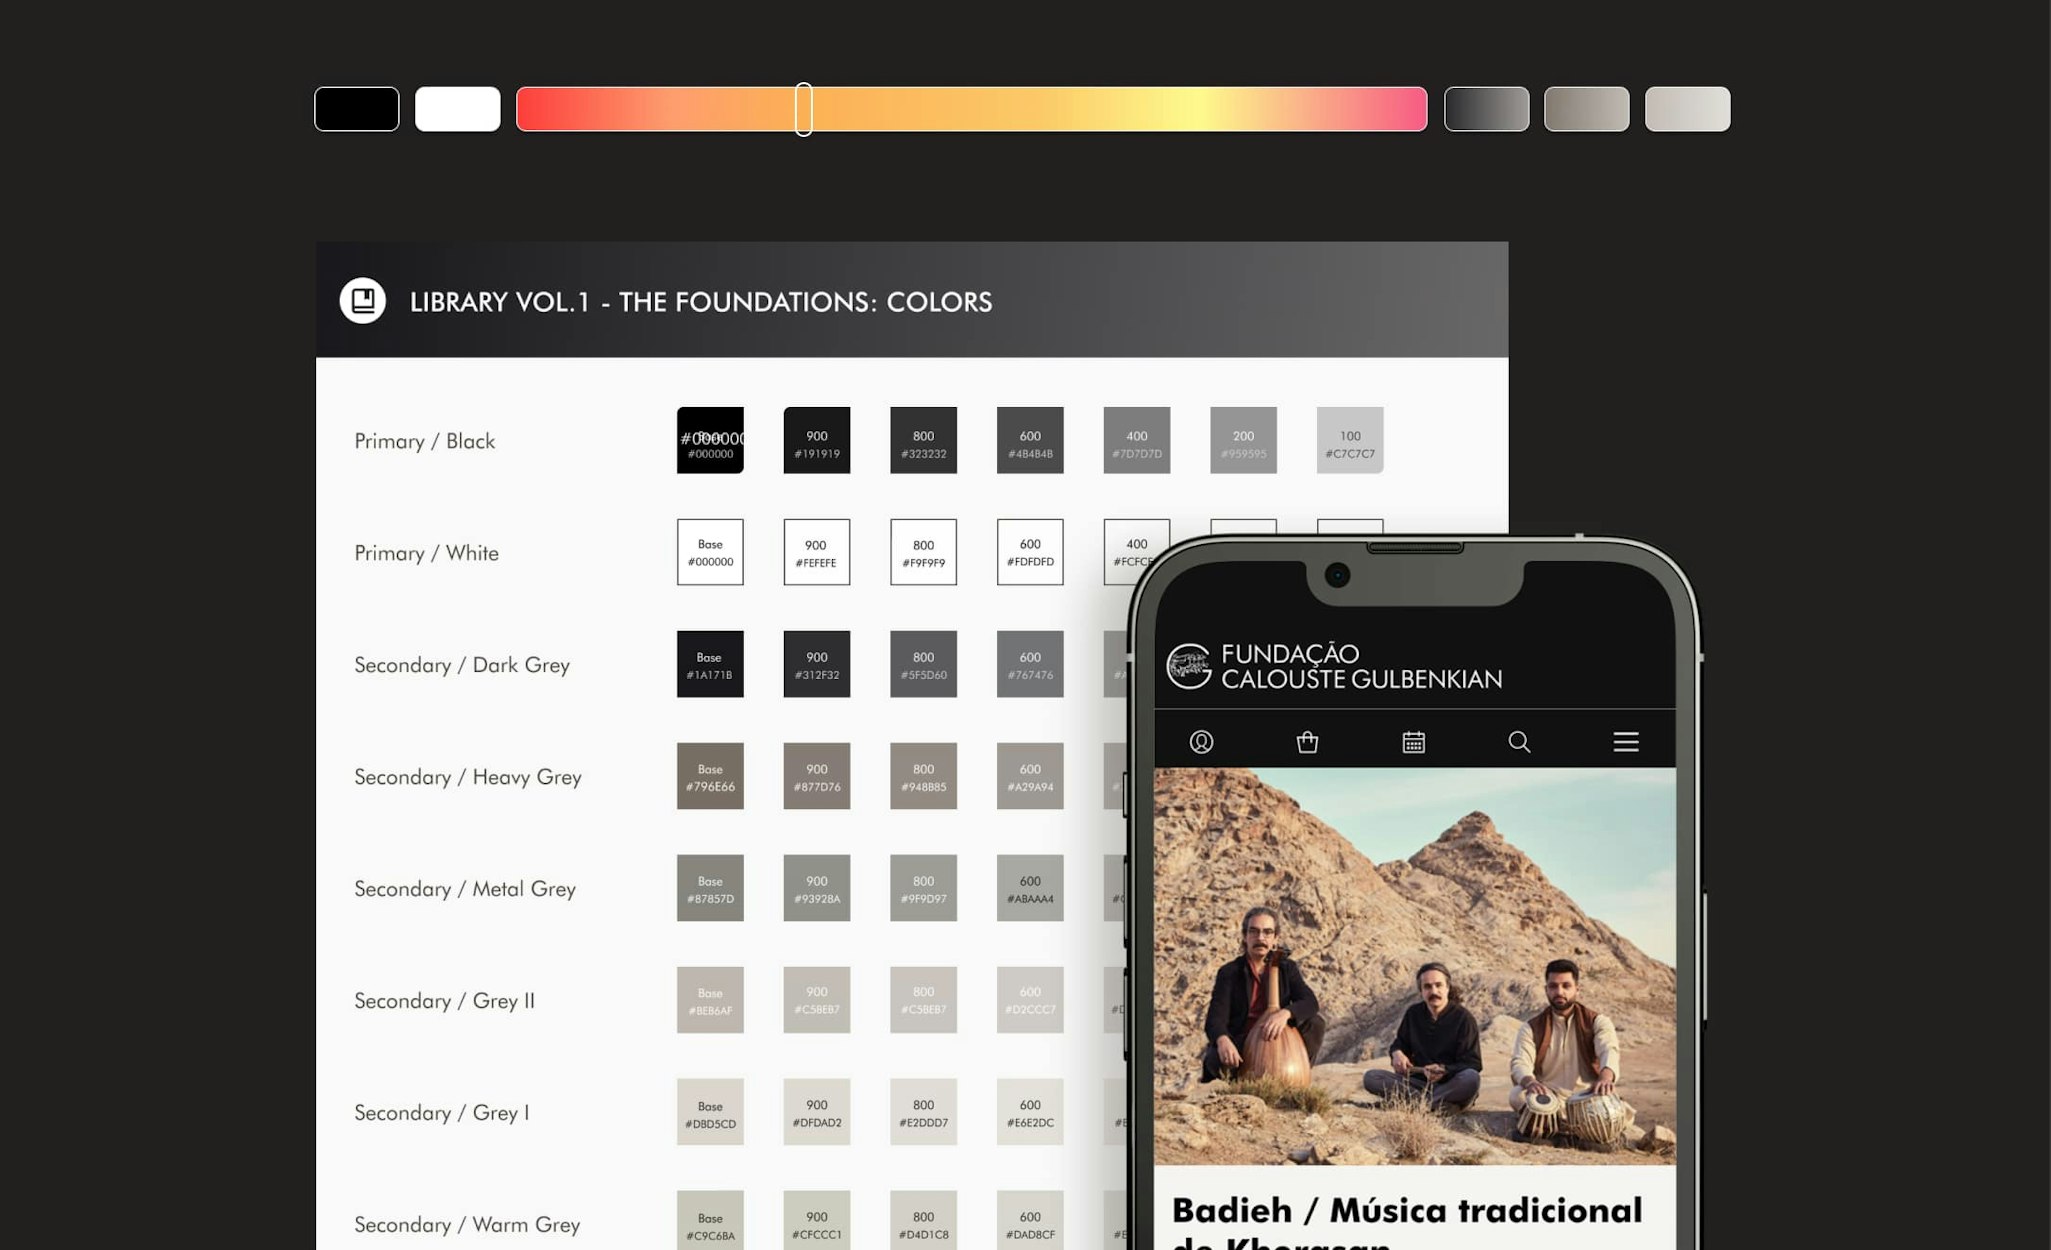
Task: Select the black swatch in top bar
Action: (x=357, y=109)
